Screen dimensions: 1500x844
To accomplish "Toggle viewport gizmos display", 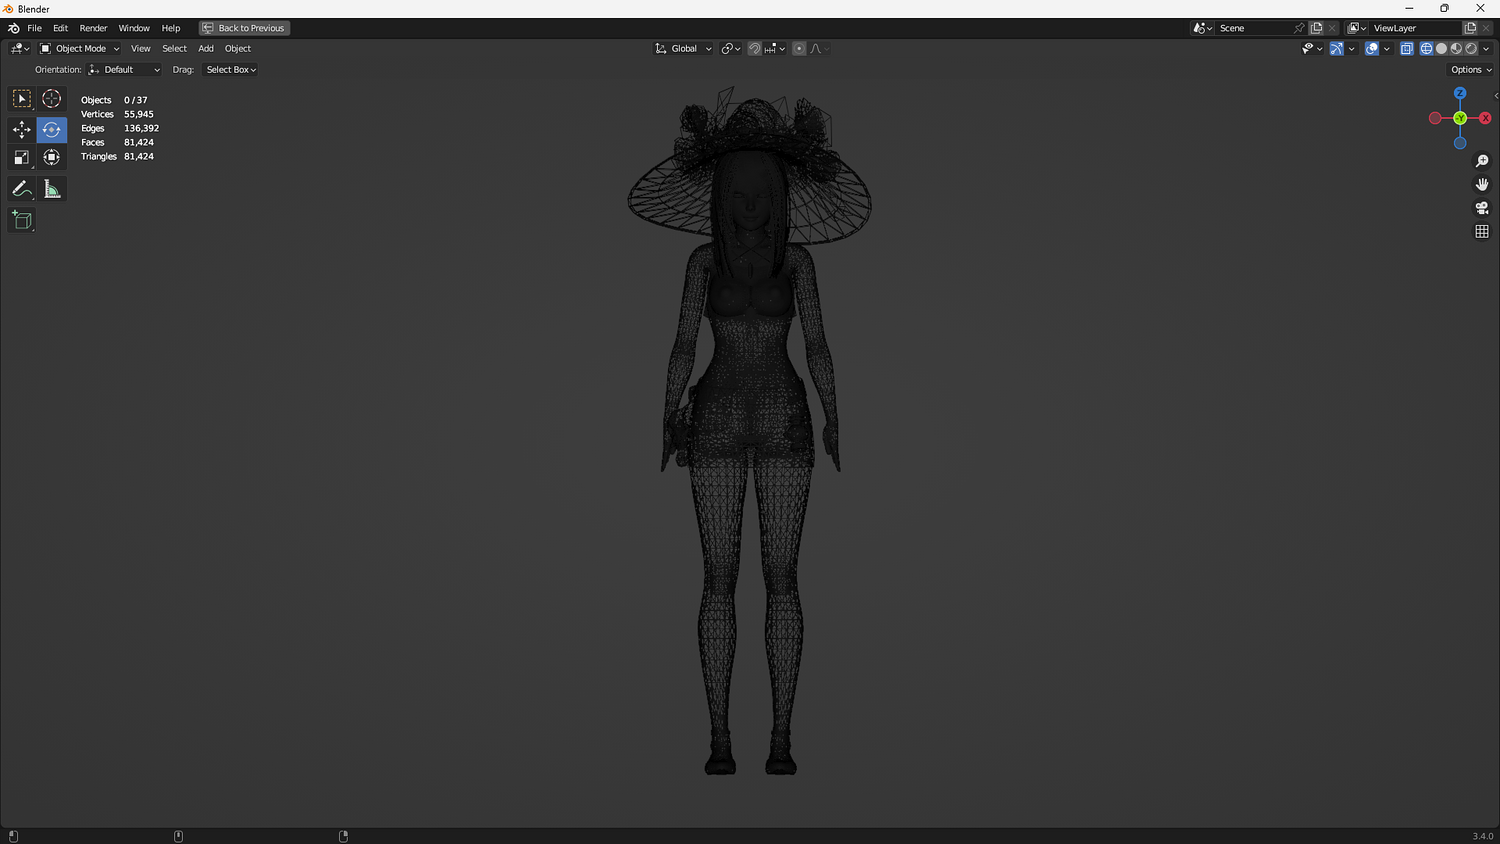I will [1337, 49].
